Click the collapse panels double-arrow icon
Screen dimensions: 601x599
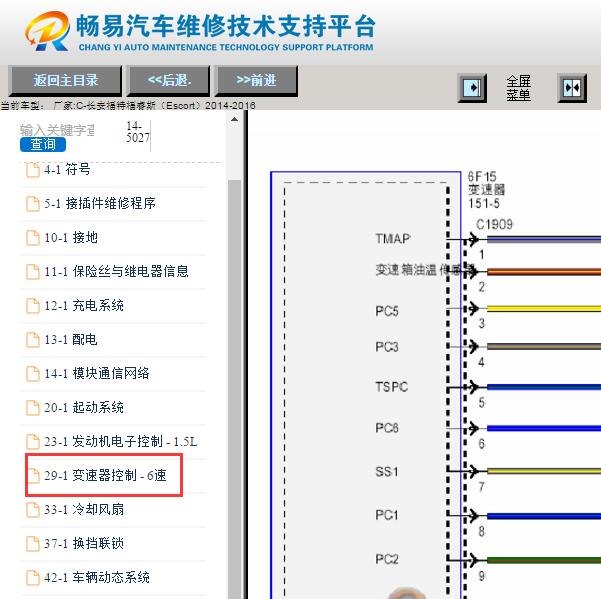click(x=572, y=88)
